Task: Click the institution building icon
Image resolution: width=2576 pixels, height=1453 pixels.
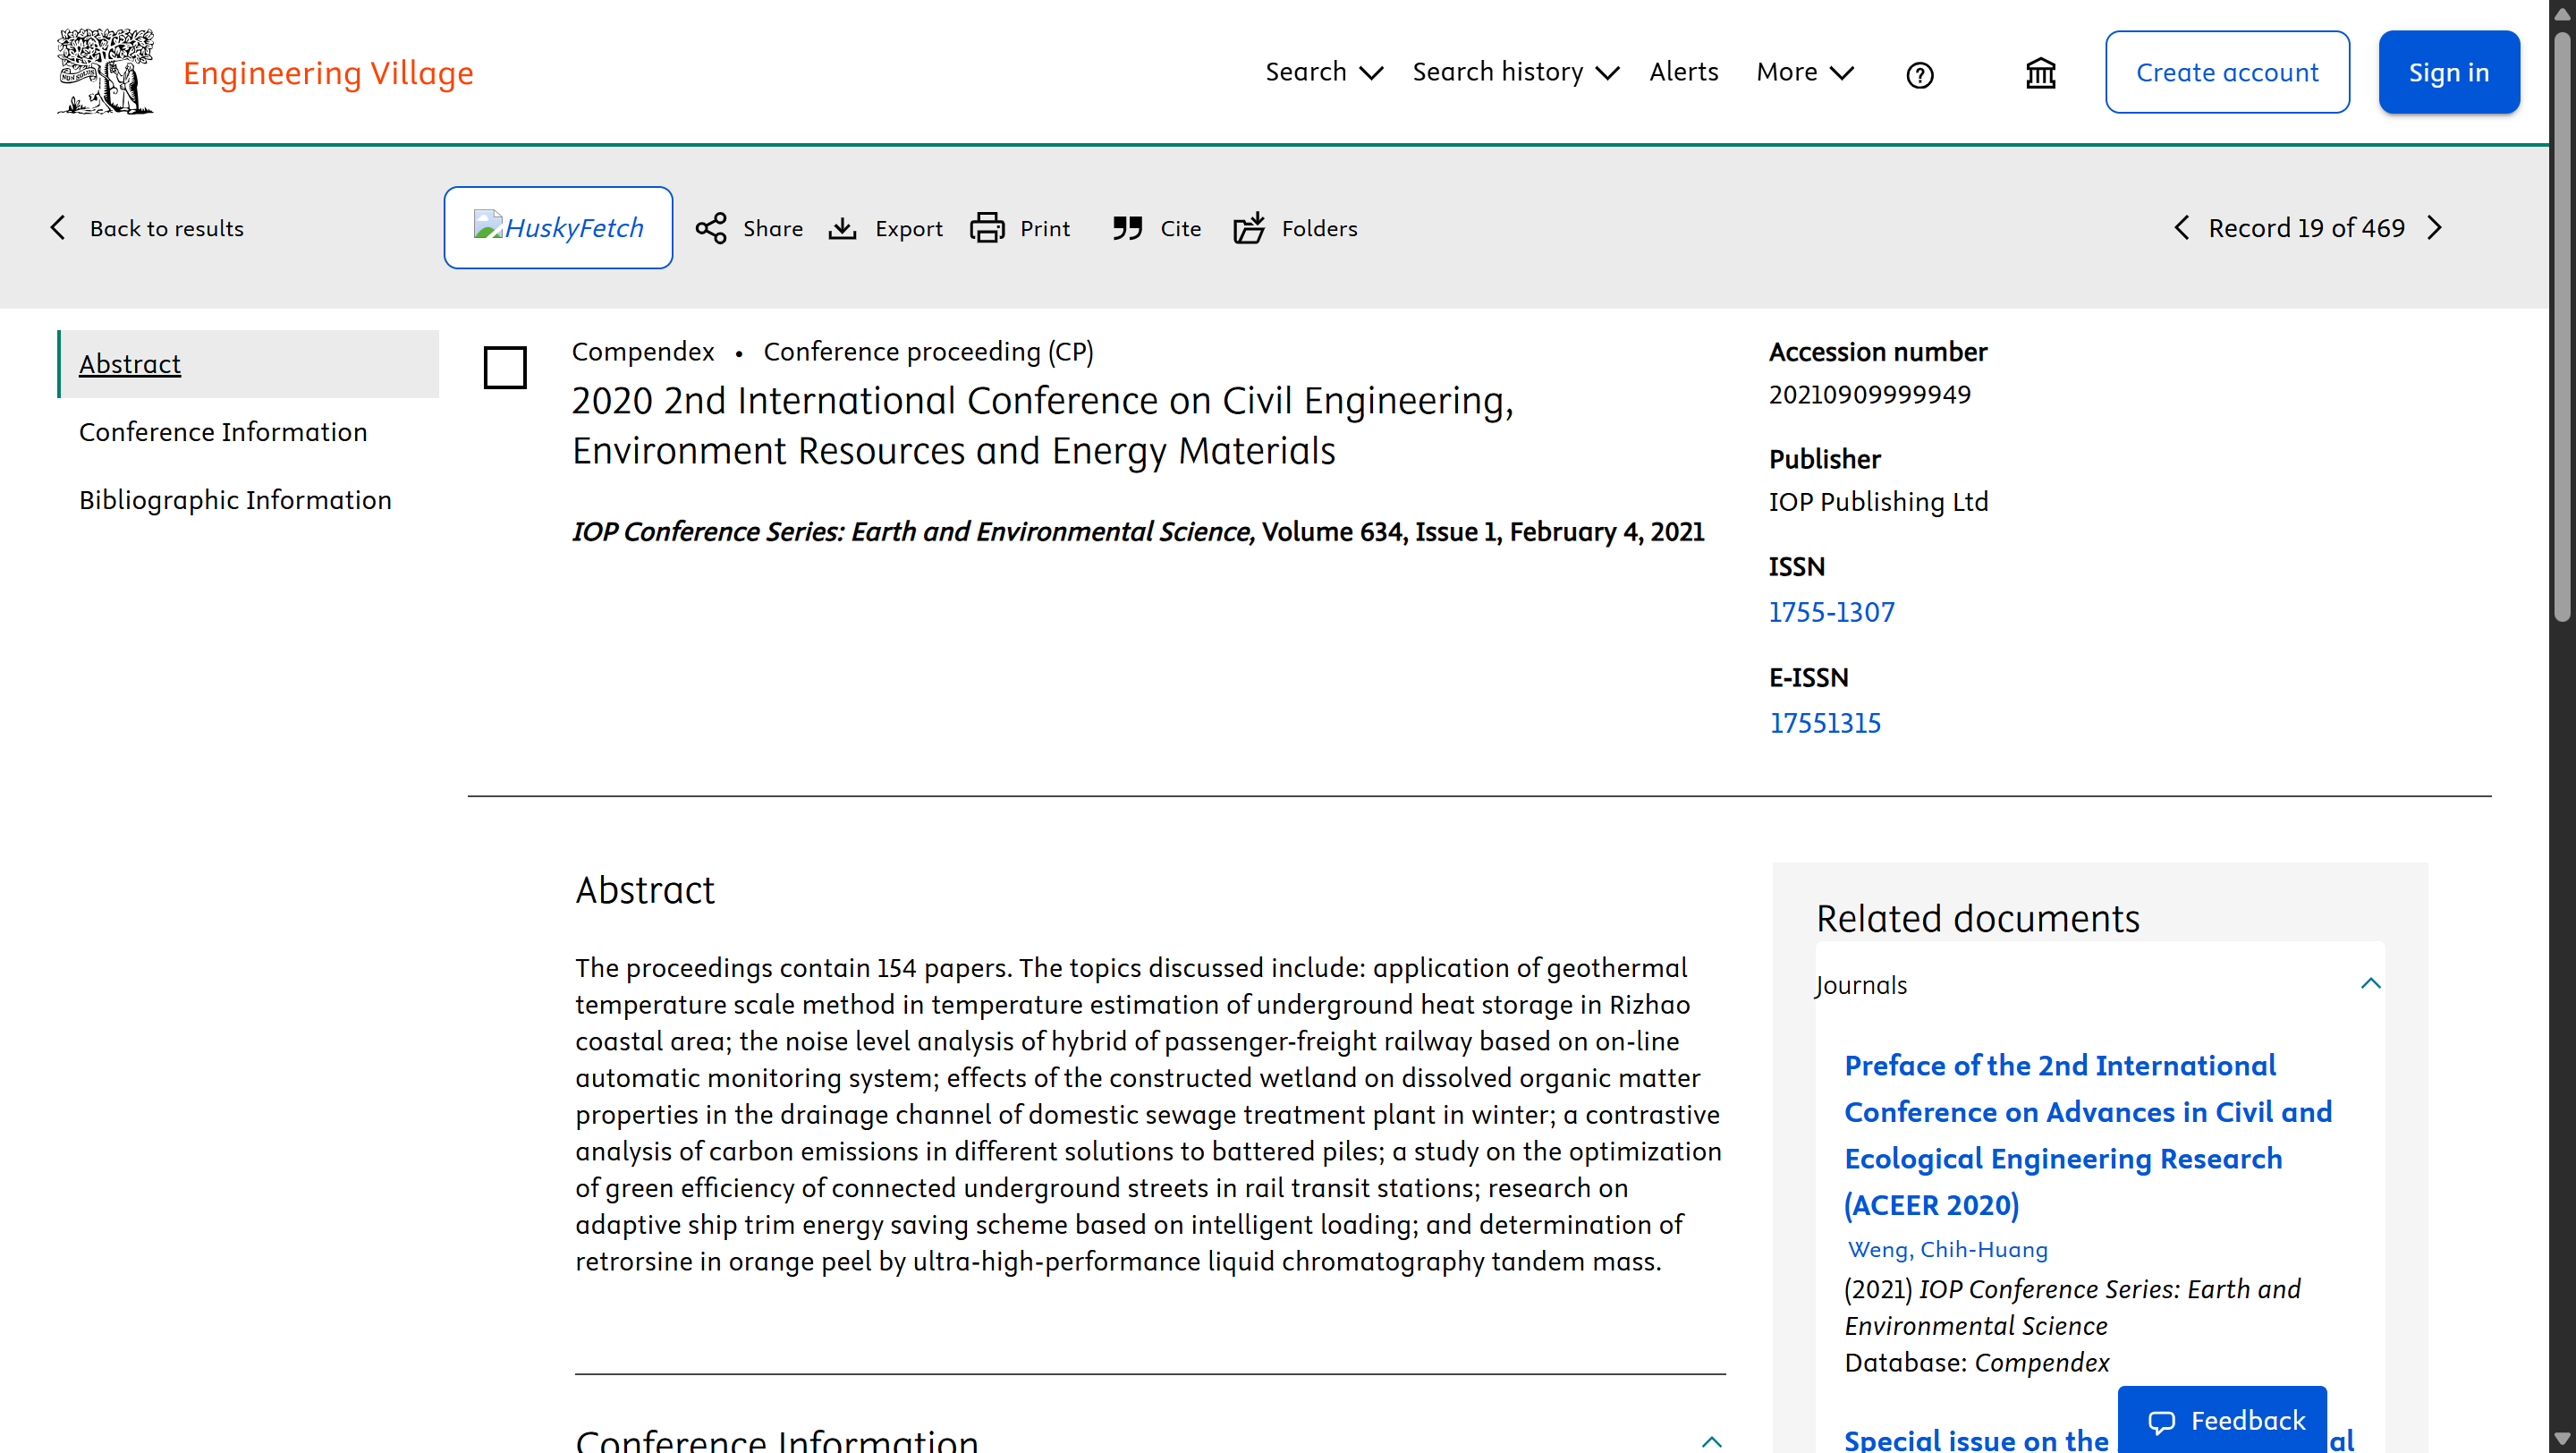Action: pos(2040,73)
